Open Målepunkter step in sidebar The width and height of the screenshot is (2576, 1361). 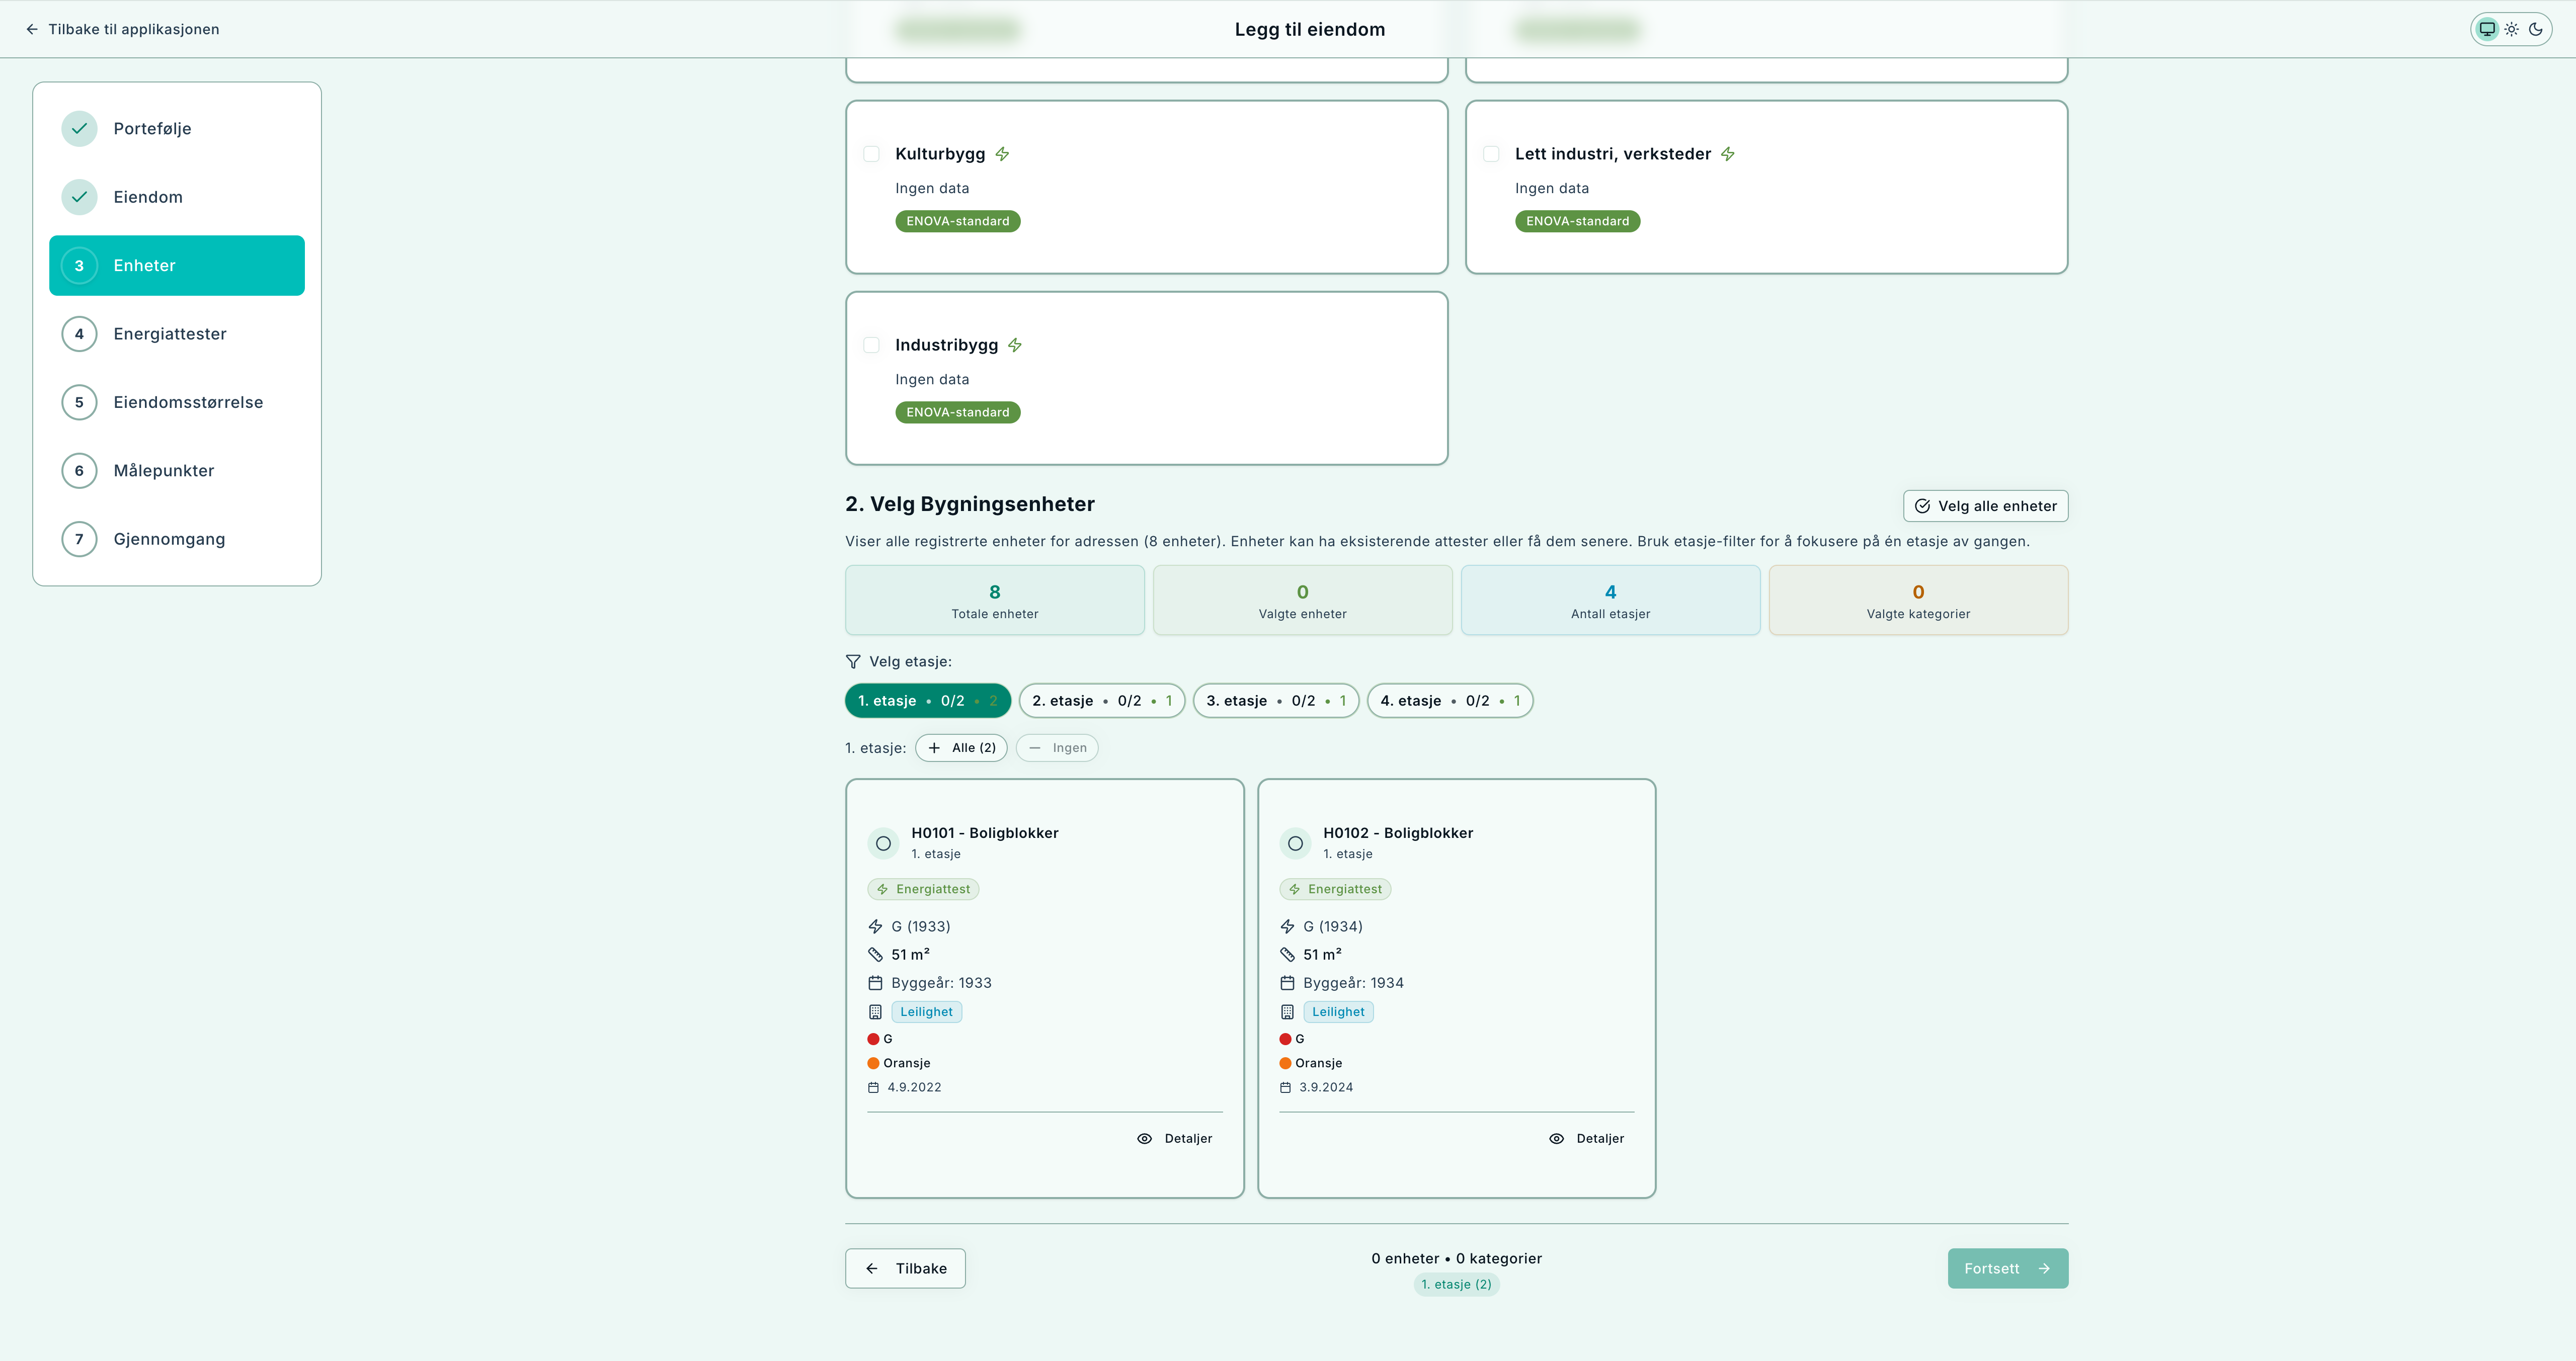[x=164, y=471]
